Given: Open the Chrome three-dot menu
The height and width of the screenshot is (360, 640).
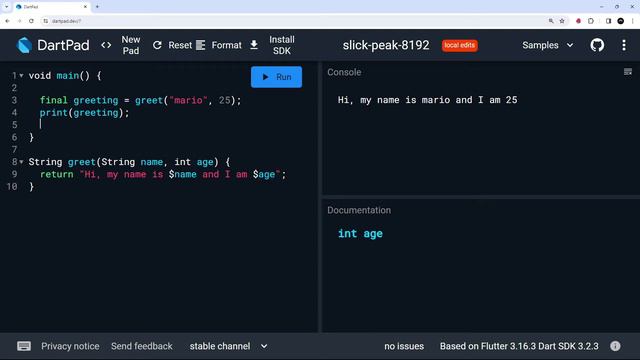Looking at the screenshot, I should [633, 21].
